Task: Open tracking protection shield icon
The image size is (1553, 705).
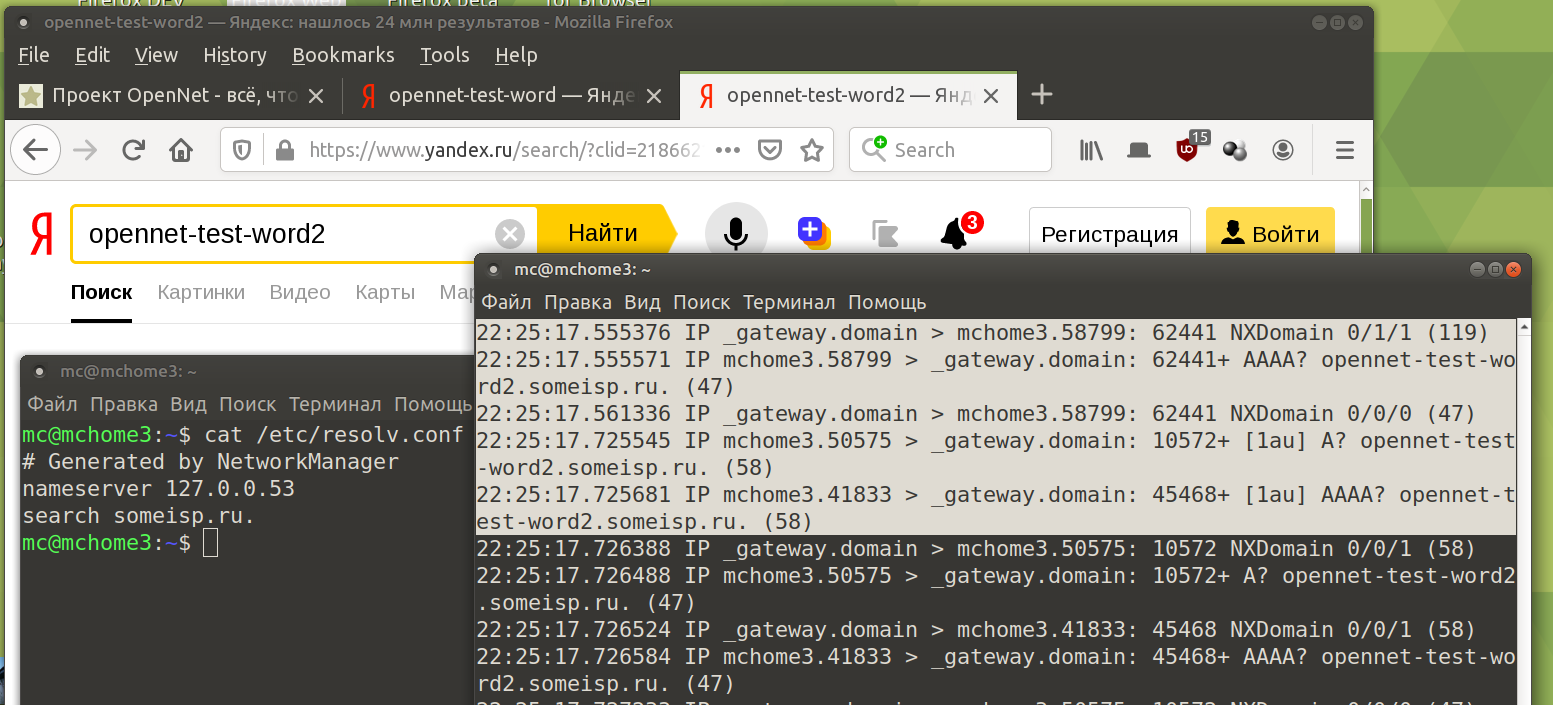Action: (x=242, y=150)
